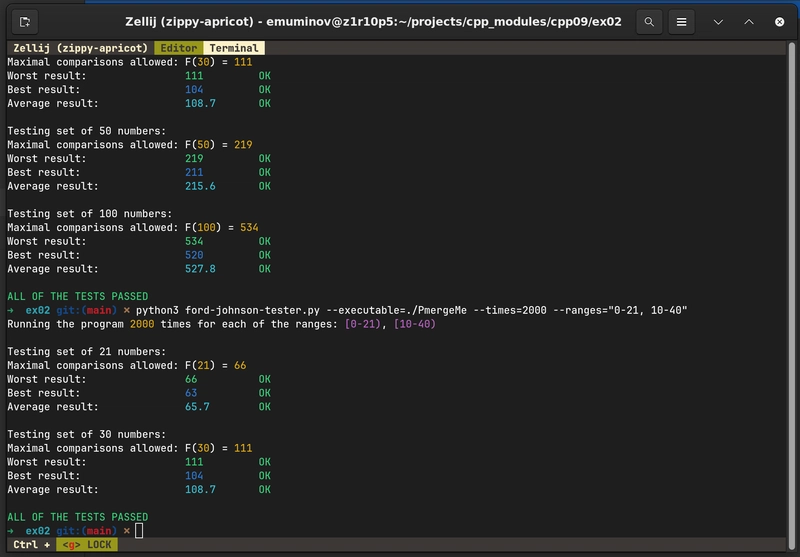Minimize the Zellij terminal window
The image size is (800, 557).
(x=718, y=21)
